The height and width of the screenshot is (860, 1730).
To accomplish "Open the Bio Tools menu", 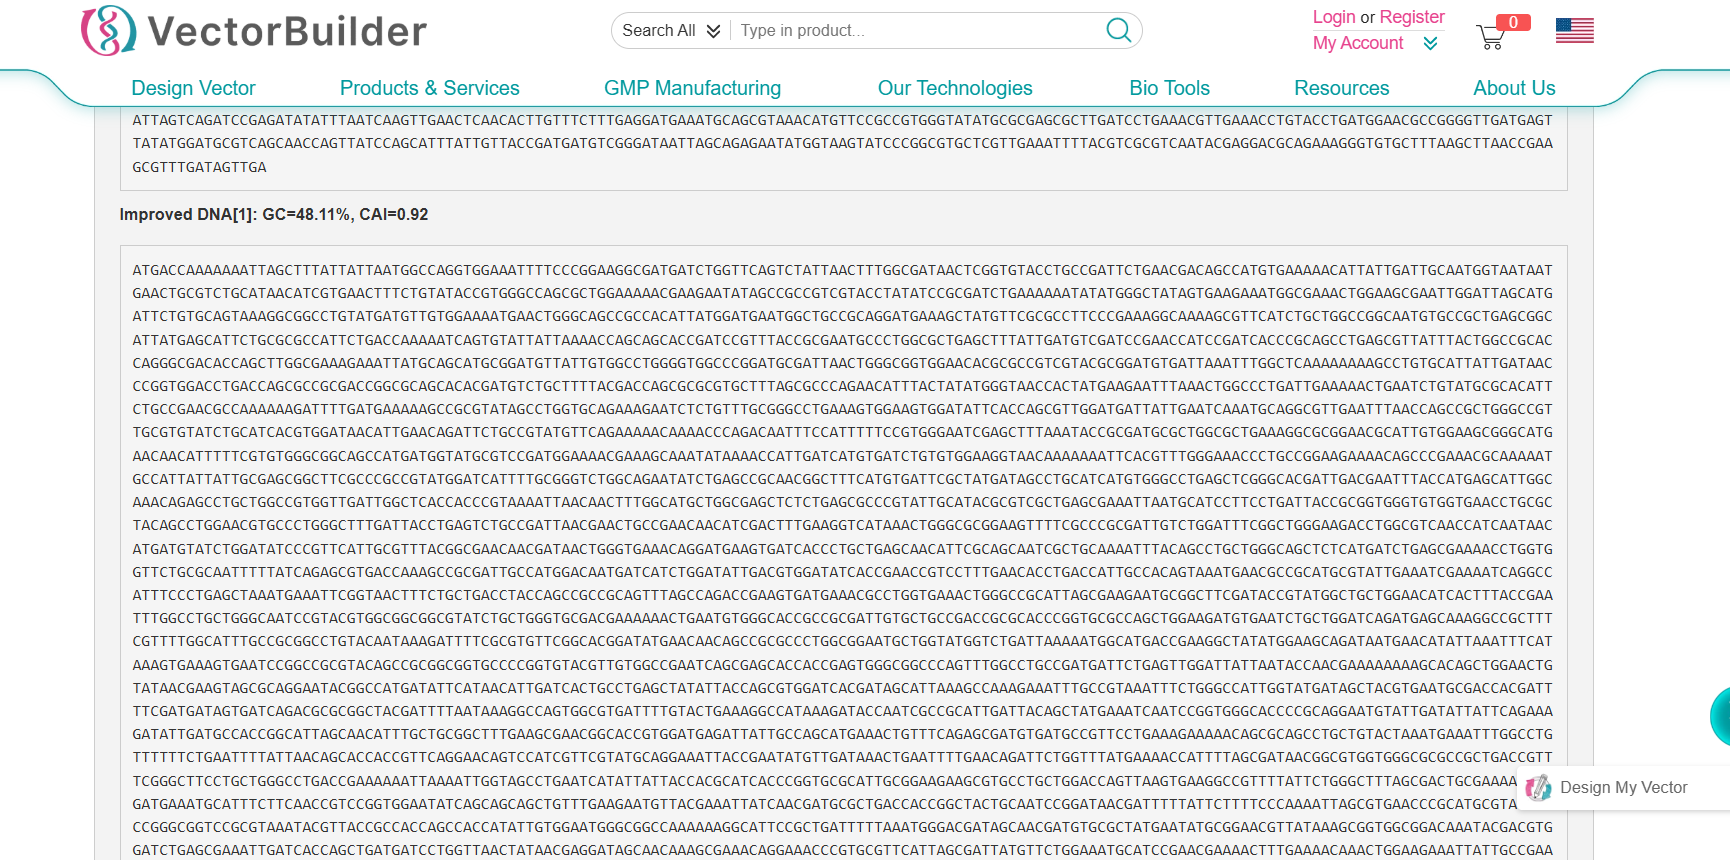I will point(1170,88).
